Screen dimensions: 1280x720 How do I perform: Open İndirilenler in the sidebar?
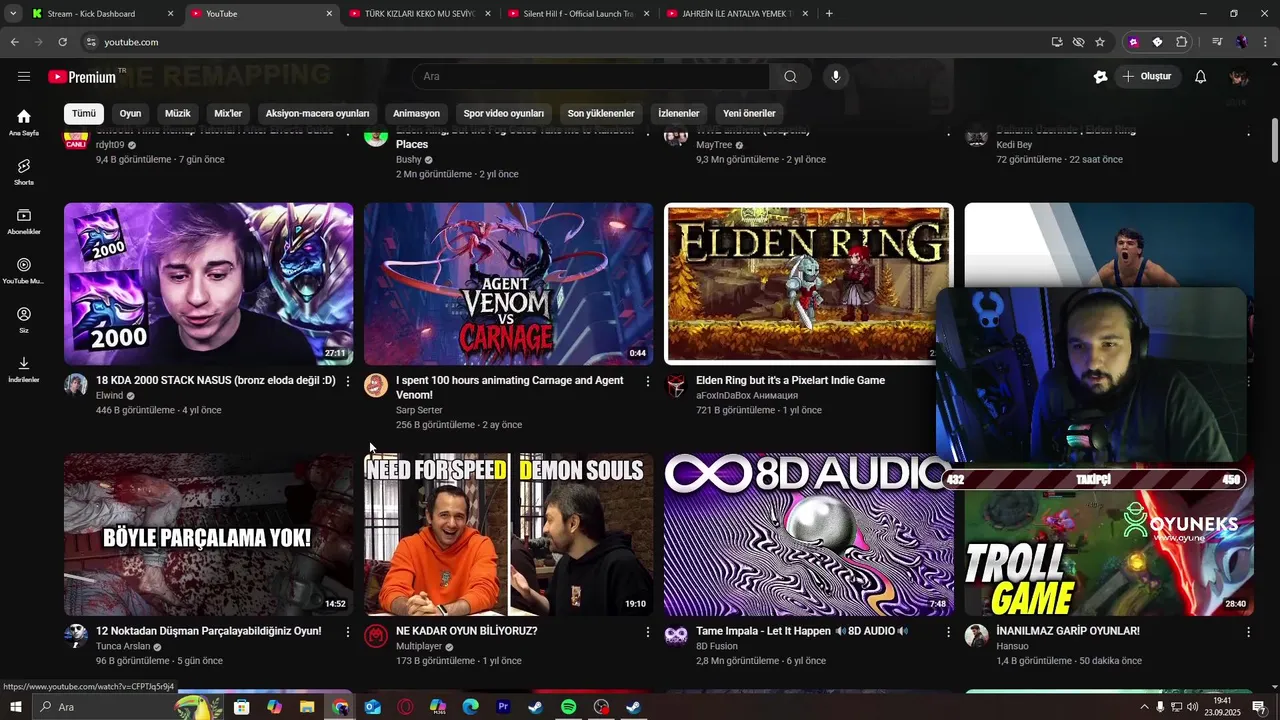[24, 369]
